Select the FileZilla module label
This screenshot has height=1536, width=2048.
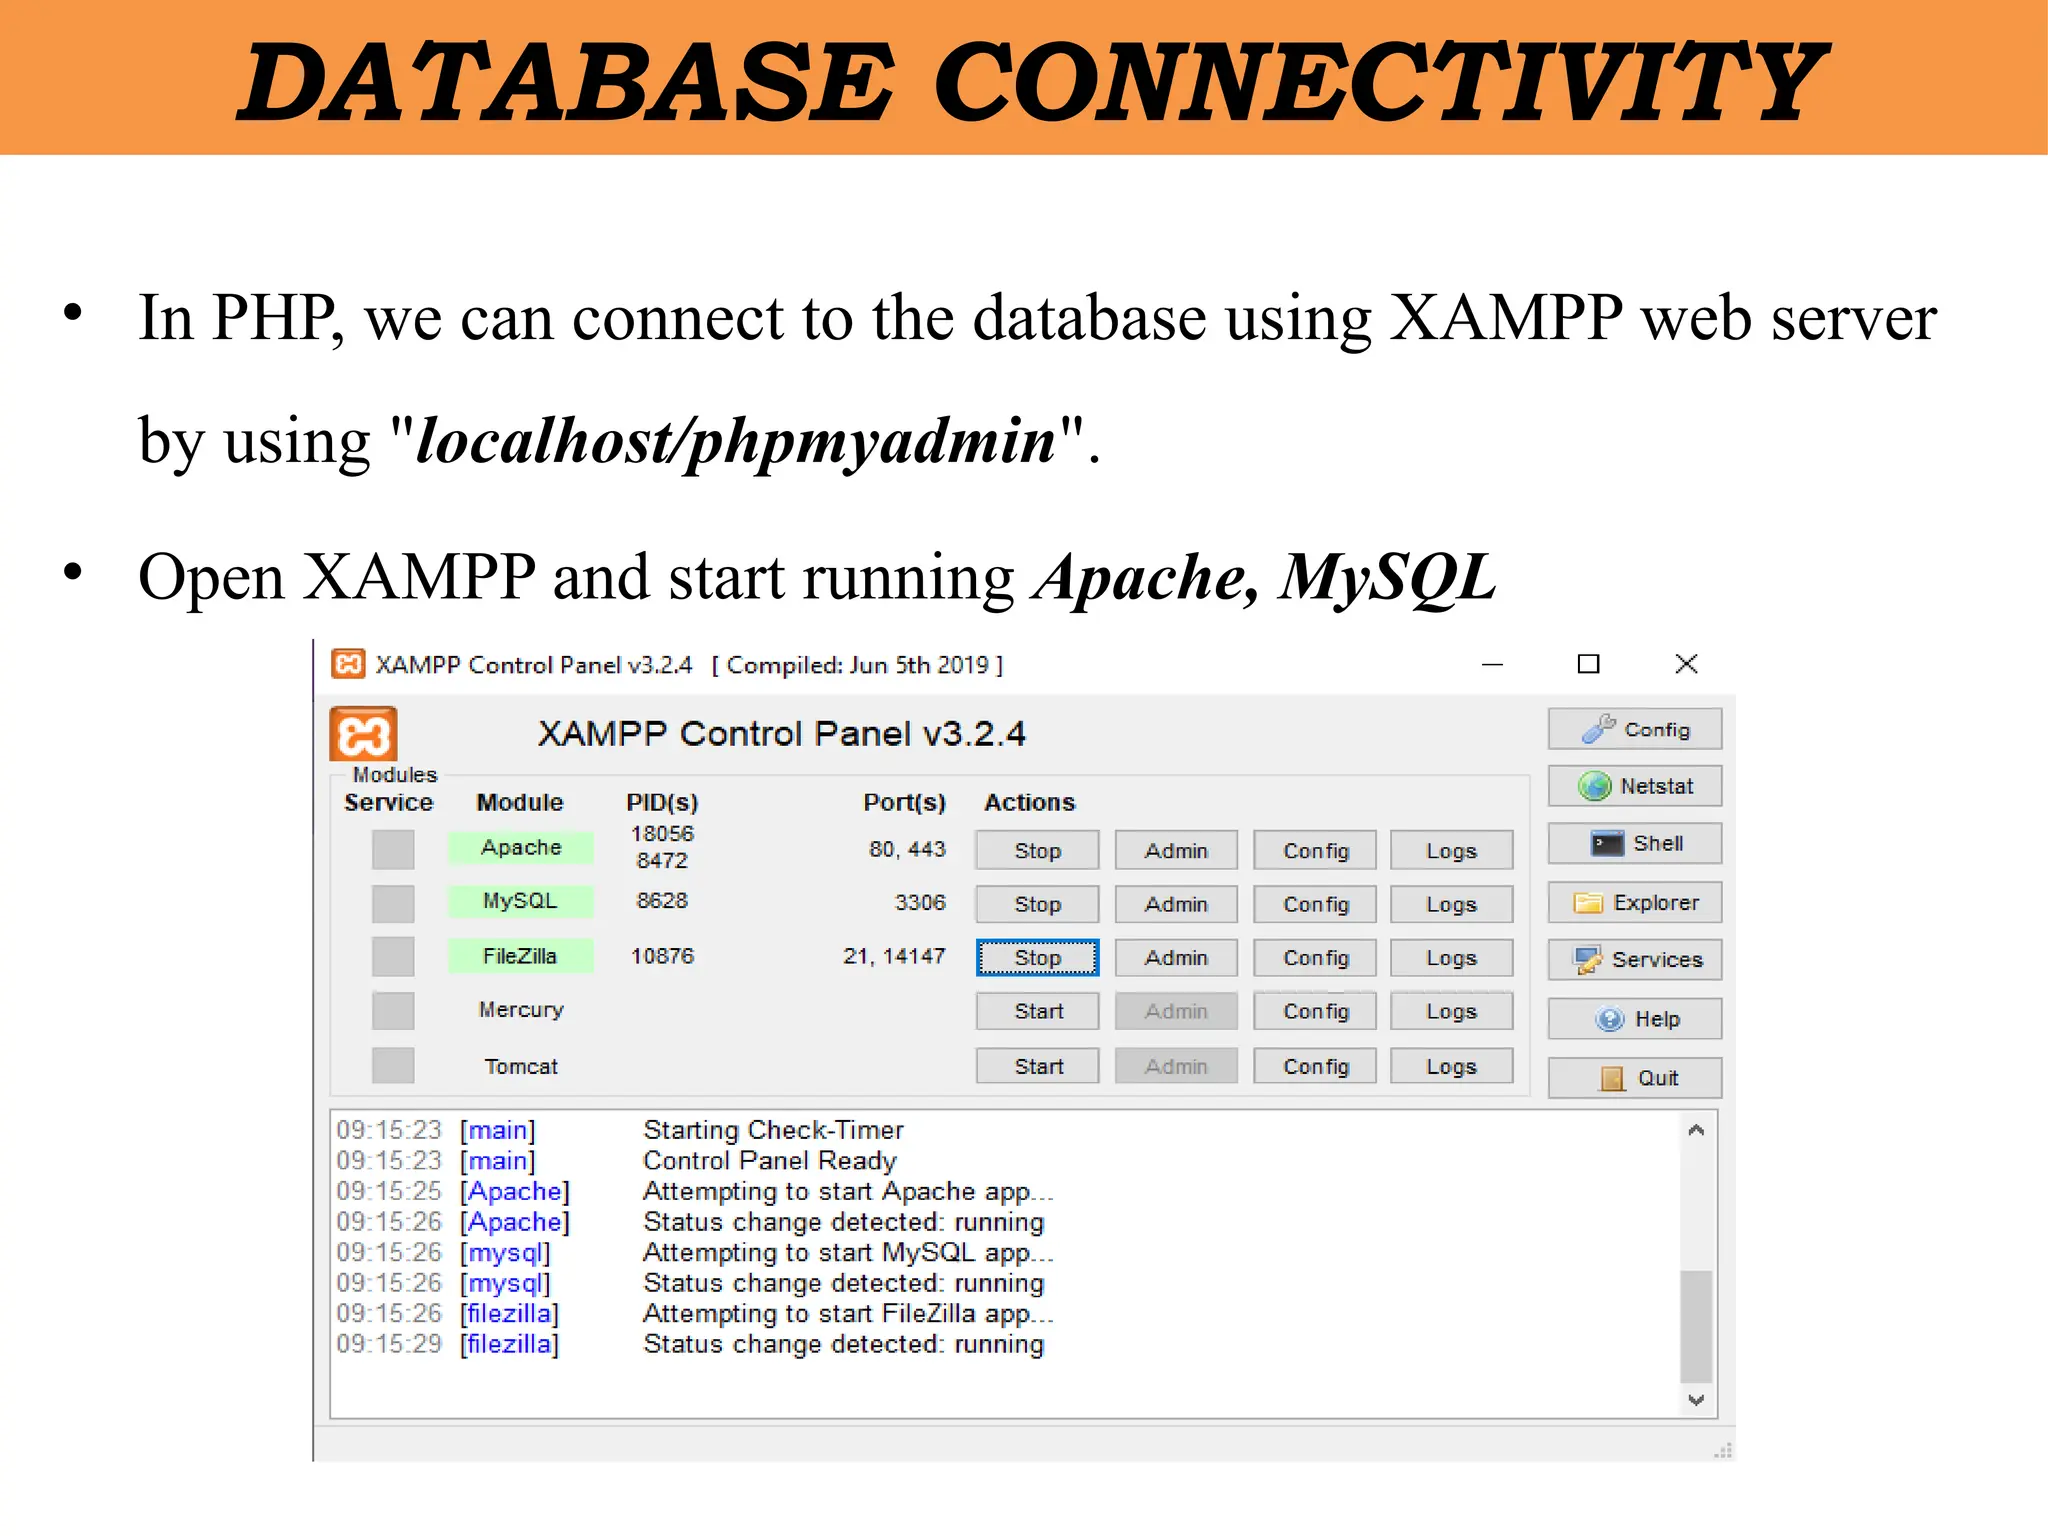point(521,955)
